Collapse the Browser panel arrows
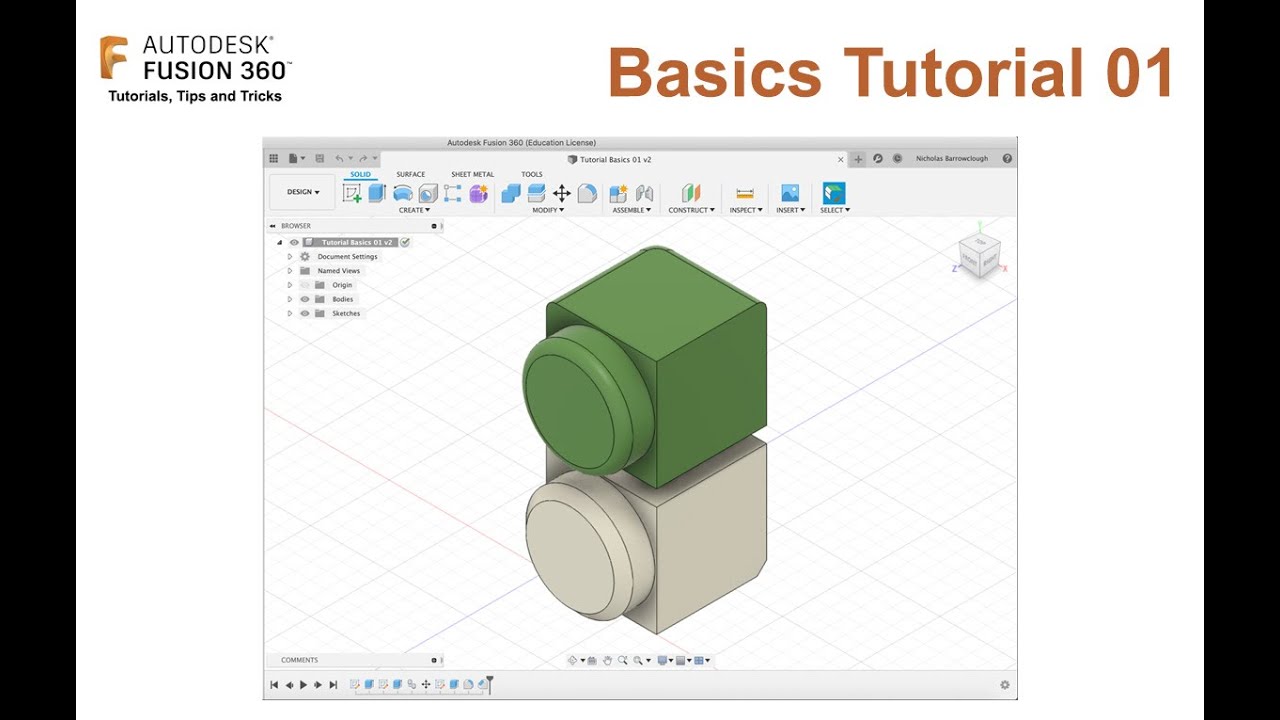 (x=273, y=226)
